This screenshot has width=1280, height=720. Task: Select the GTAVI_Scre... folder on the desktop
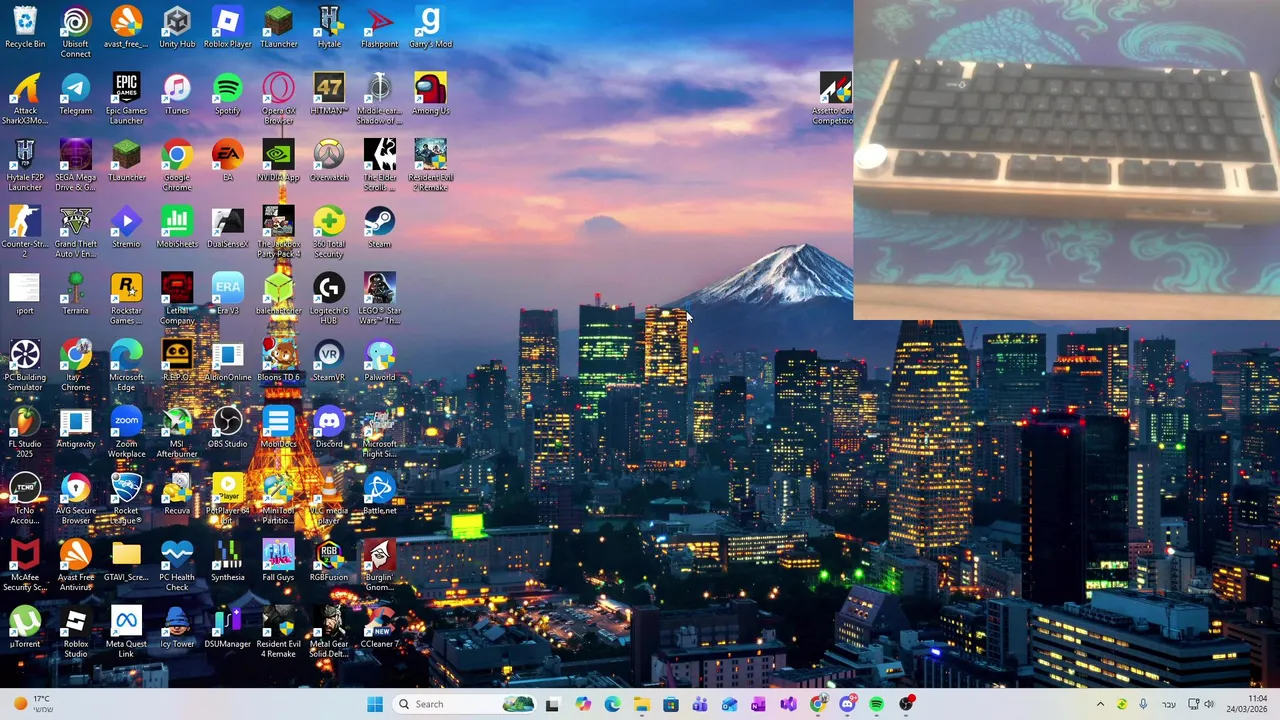(126, 561)
